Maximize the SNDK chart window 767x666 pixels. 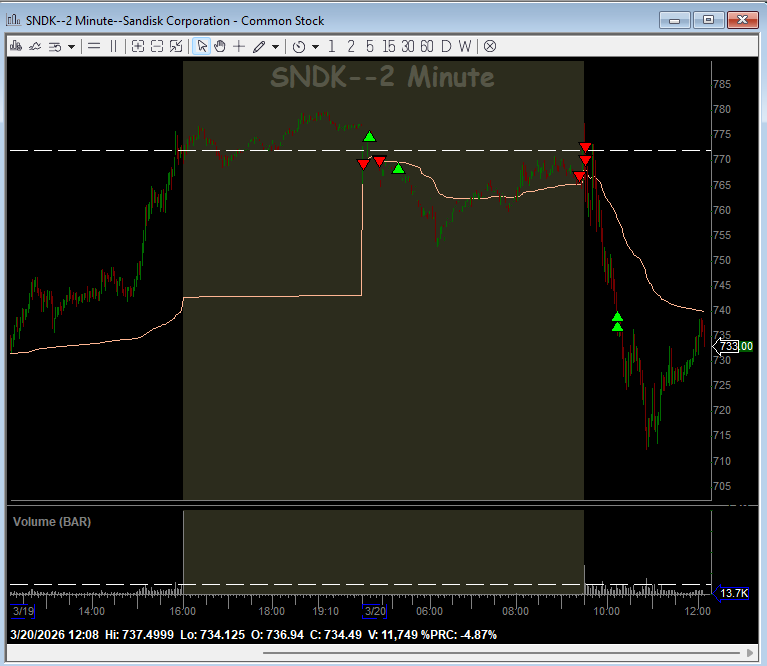(x=708, y=20)
